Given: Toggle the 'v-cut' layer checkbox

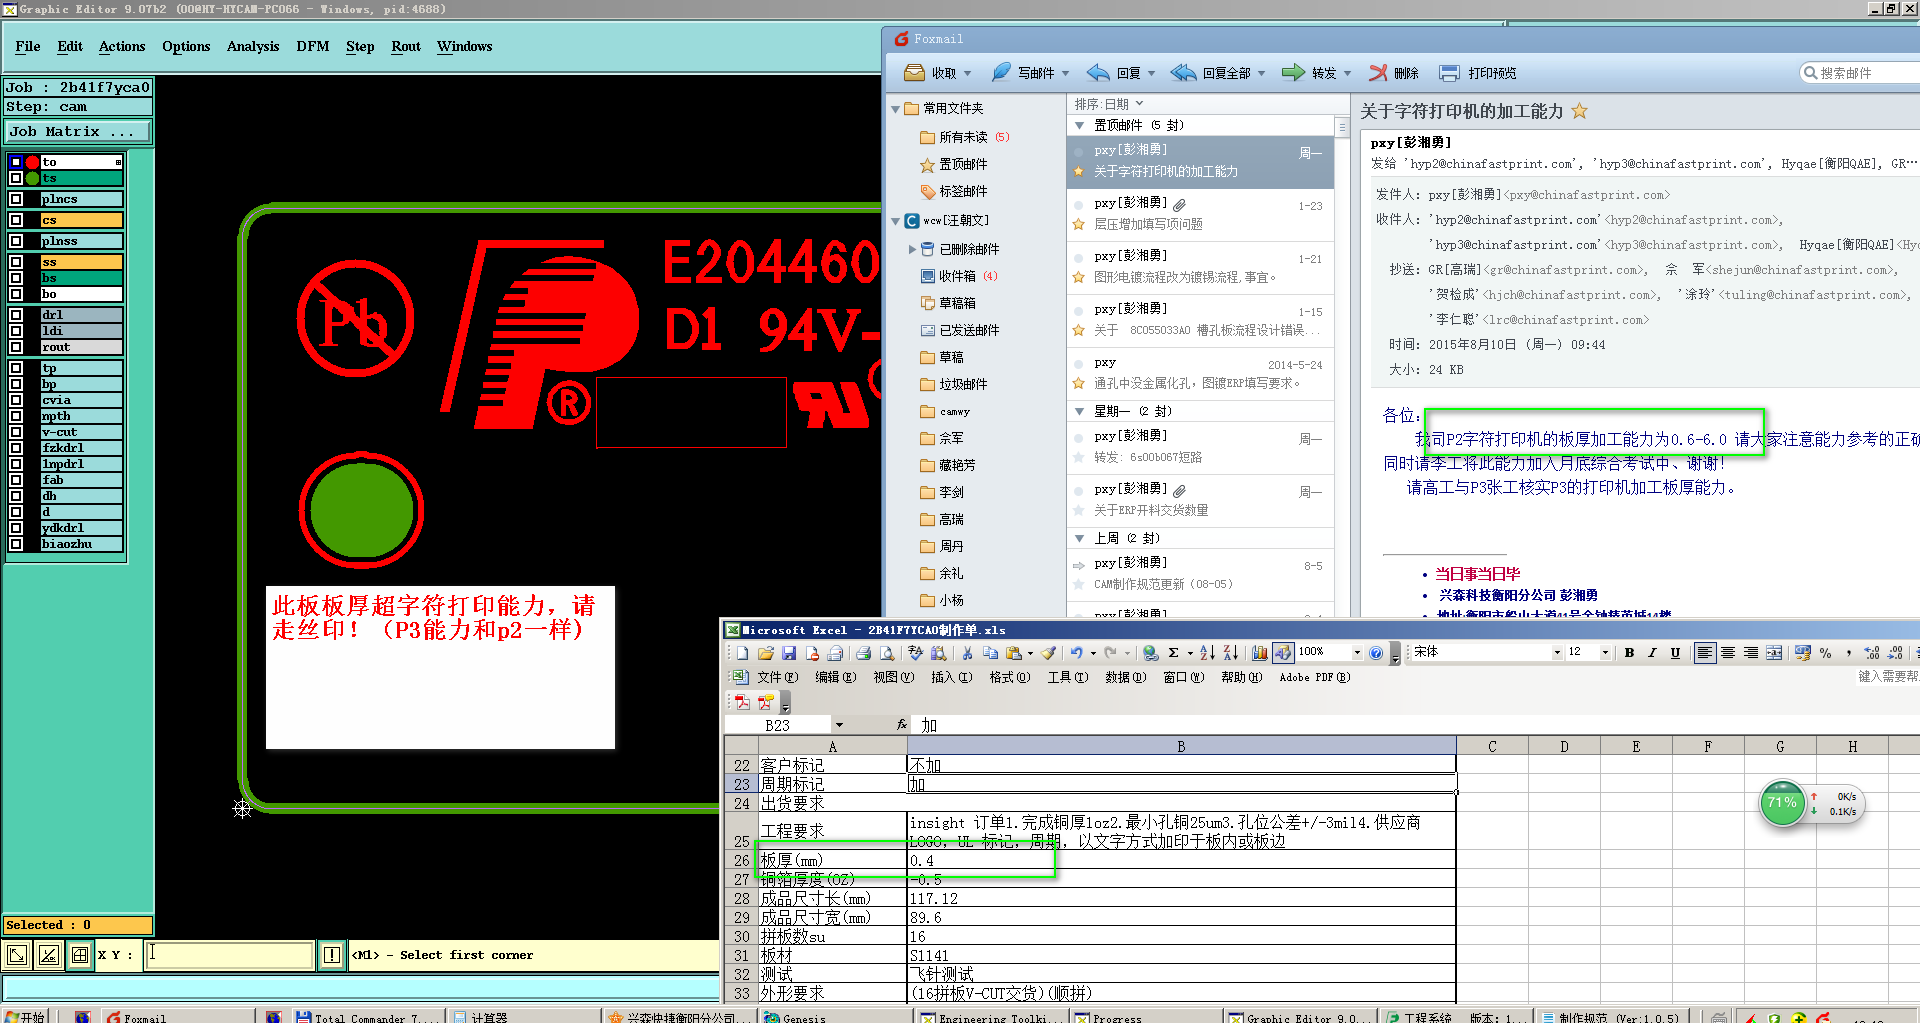Looking at the screenshot, I should point(15,432).
